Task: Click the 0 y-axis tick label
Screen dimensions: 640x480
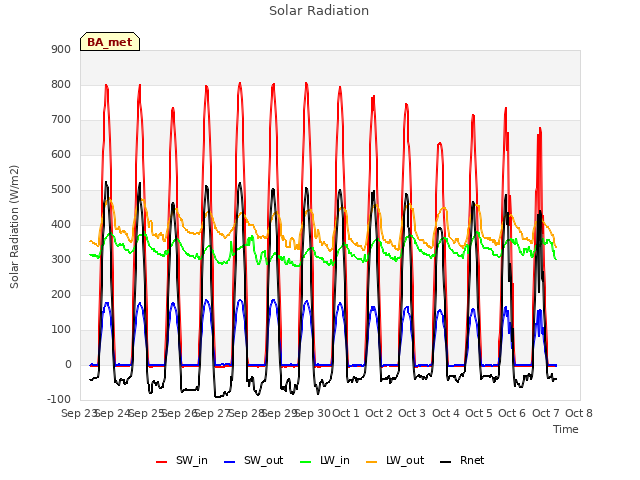Action: (x=68, y=365)
